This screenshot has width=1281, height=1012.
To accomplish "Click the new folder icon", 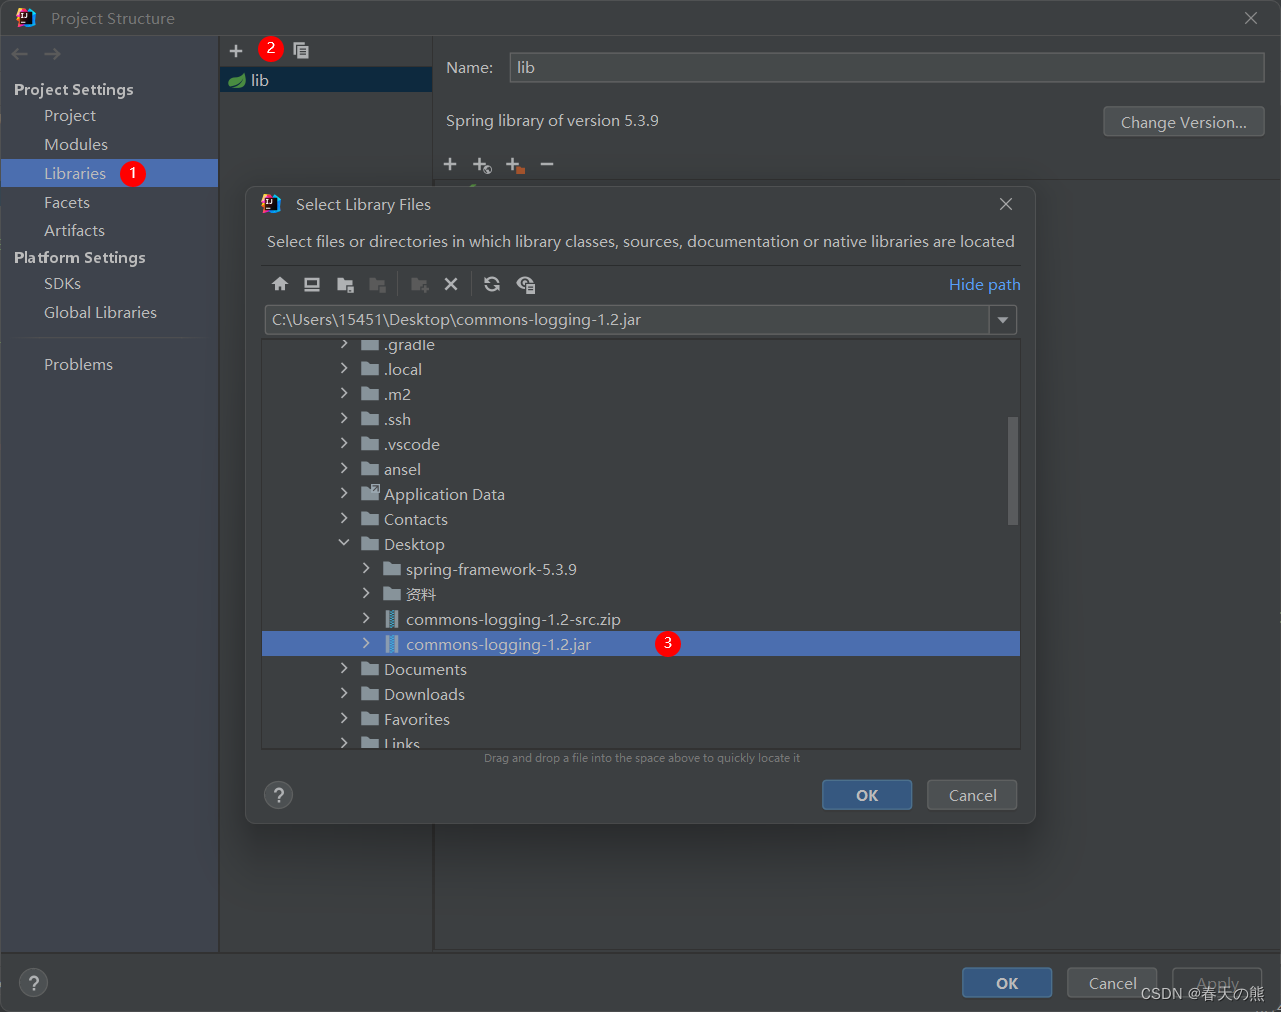I will pos(420,285).
